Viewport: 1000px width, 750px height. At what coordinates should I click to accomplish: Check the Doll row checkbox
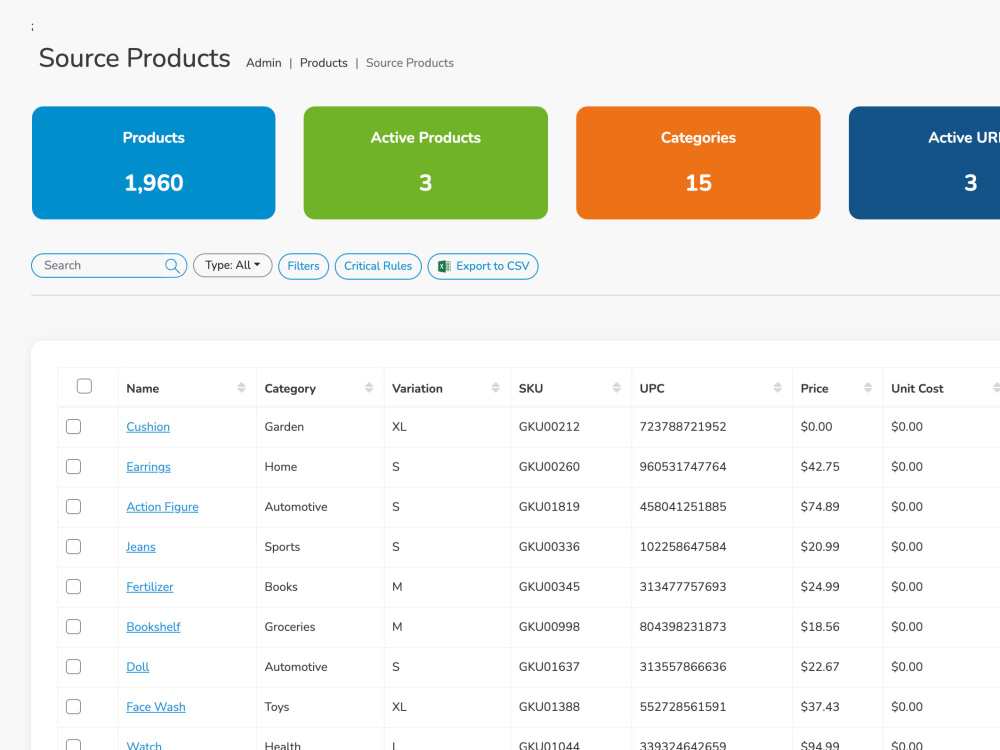tap(73, 666)
